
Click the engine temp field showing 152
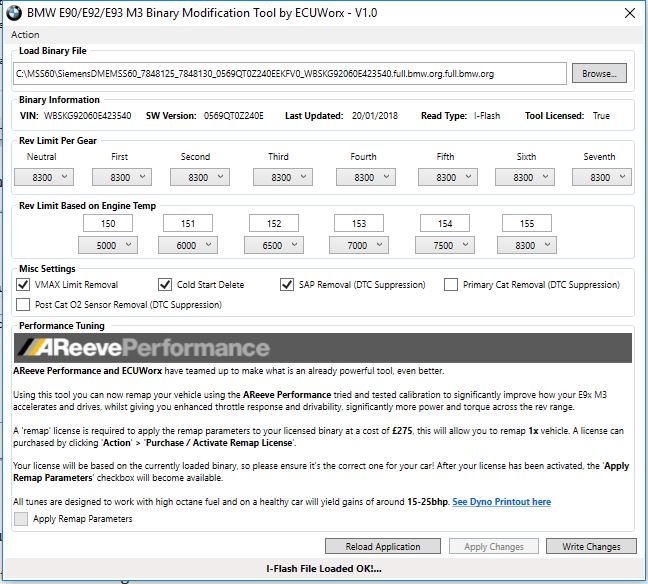click(274, 223)
